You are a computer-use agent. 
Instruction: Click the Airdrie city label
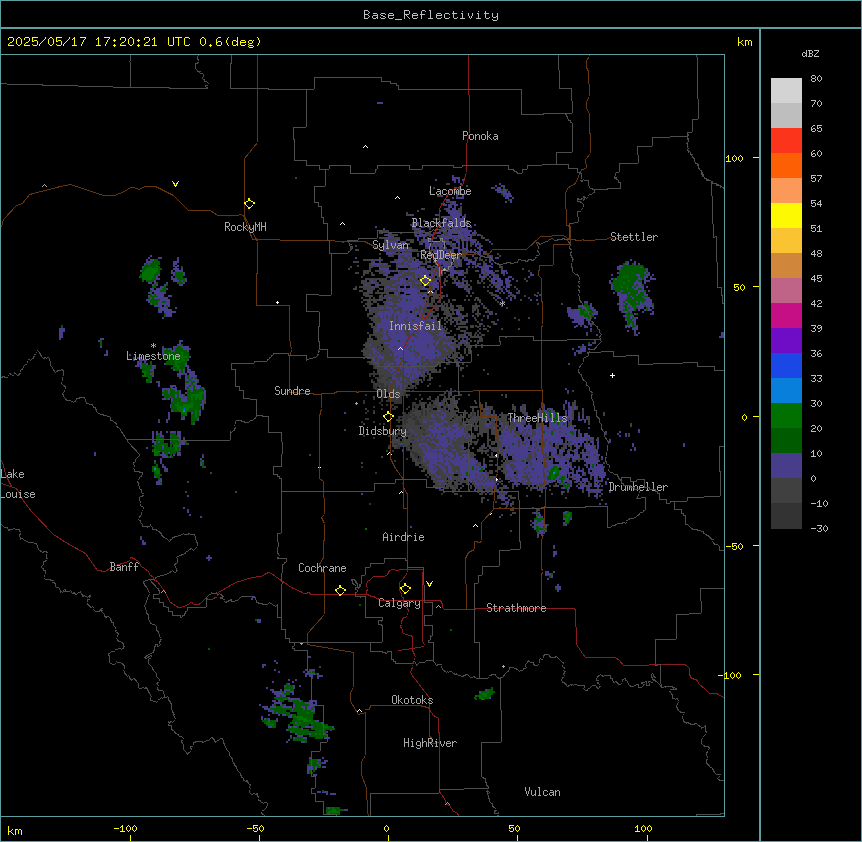(x=404, y=537)
